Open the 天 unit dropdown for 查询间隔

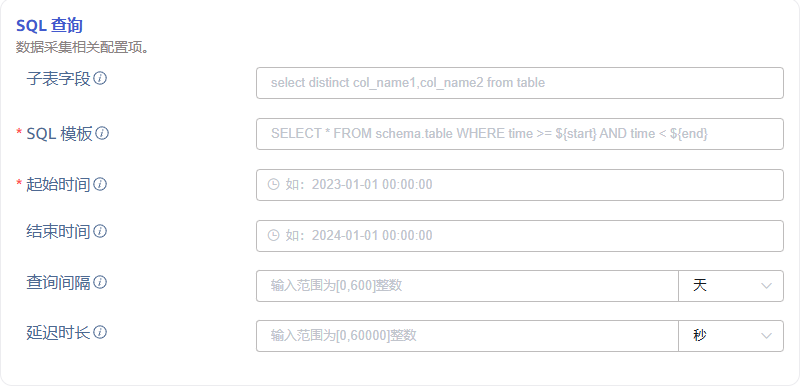tap(731, 286)
